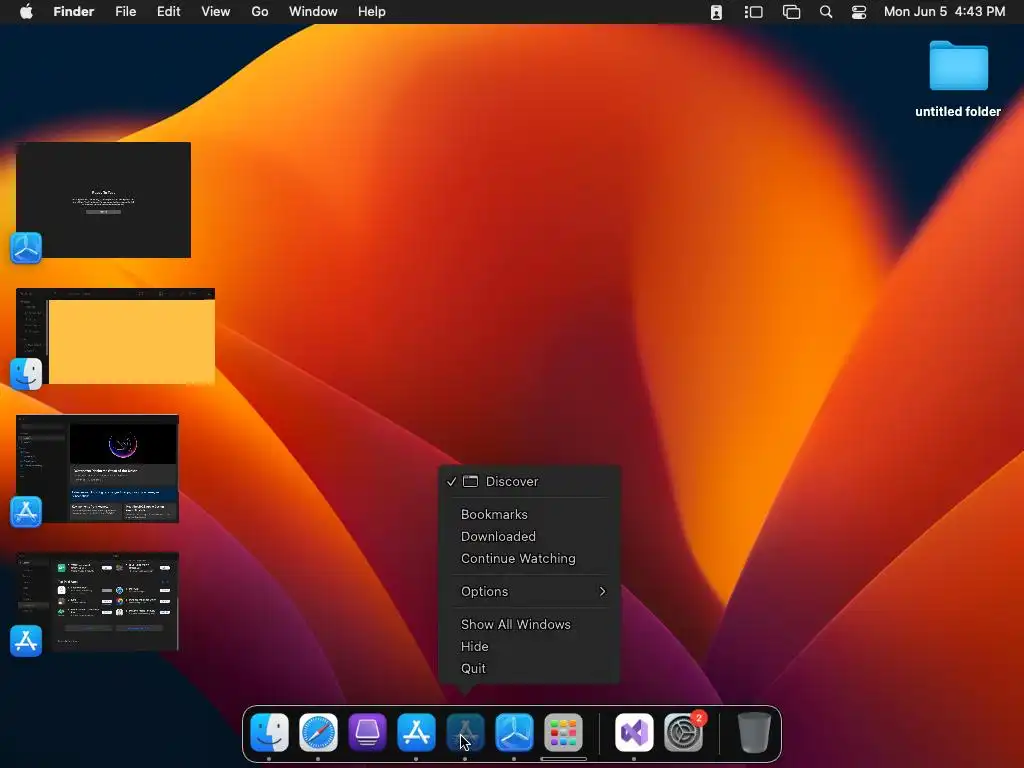Click the contact card icon in menu bar
The width and height of the screenshot is (1024, 768).
point(716,12)
